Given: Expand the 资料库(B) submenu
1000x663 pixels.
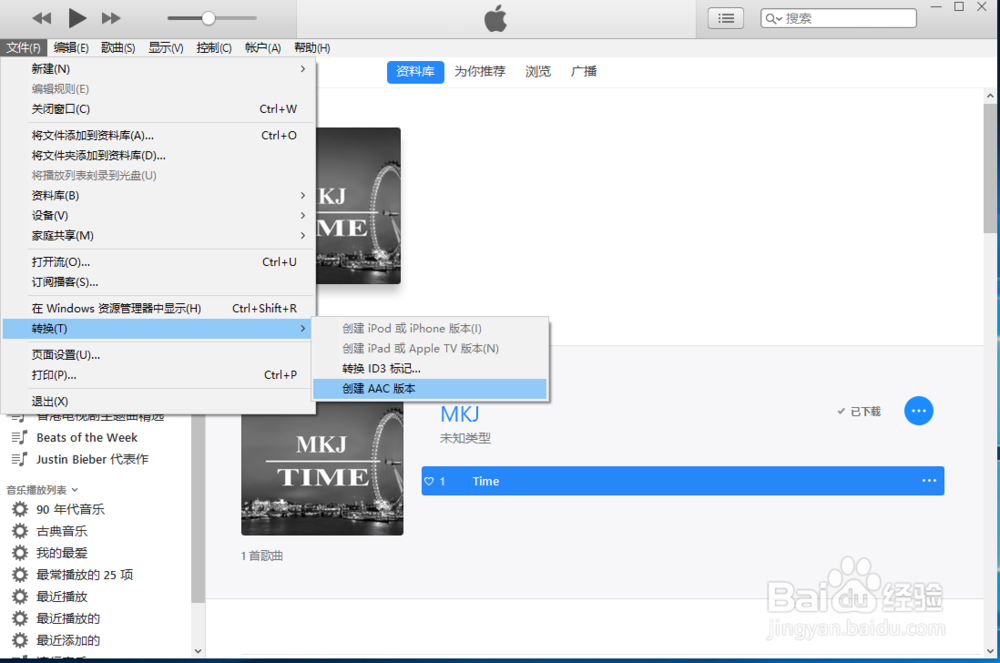Looking at the screenshot, I should point(158,196).
